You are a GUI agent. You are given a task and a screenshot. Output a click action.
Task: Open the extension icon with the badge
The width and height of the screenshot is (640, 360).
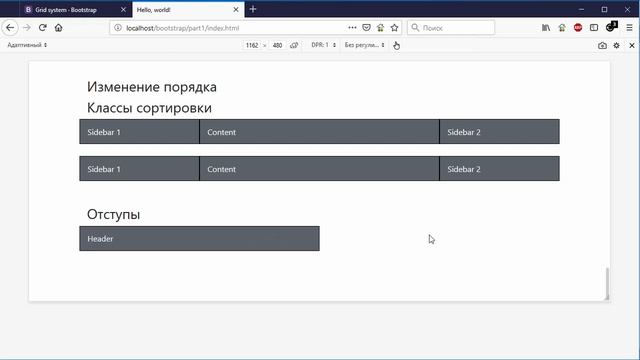point(611,27)
